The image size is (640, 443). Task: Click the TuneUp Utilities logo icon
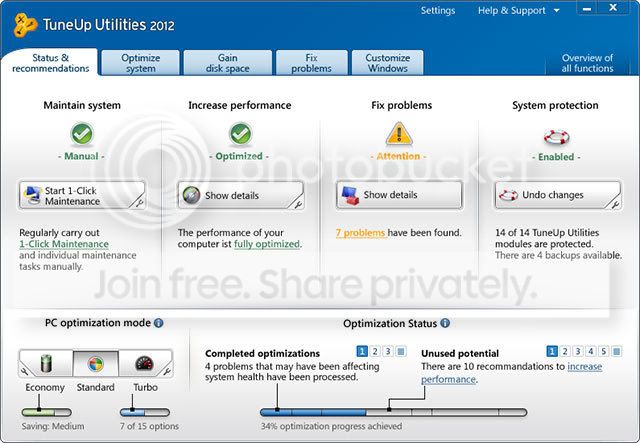(x=25, y=25)
